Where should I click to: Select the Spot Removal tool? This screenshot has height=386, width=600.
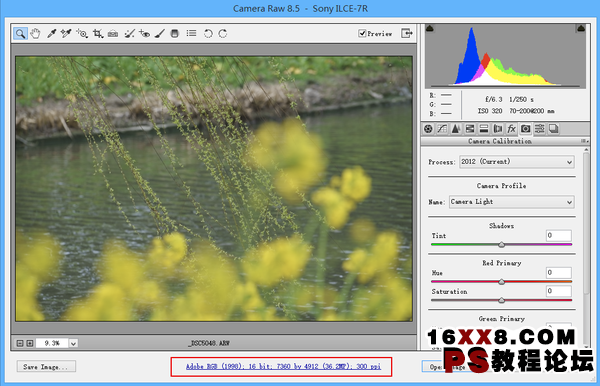point(129,34)
